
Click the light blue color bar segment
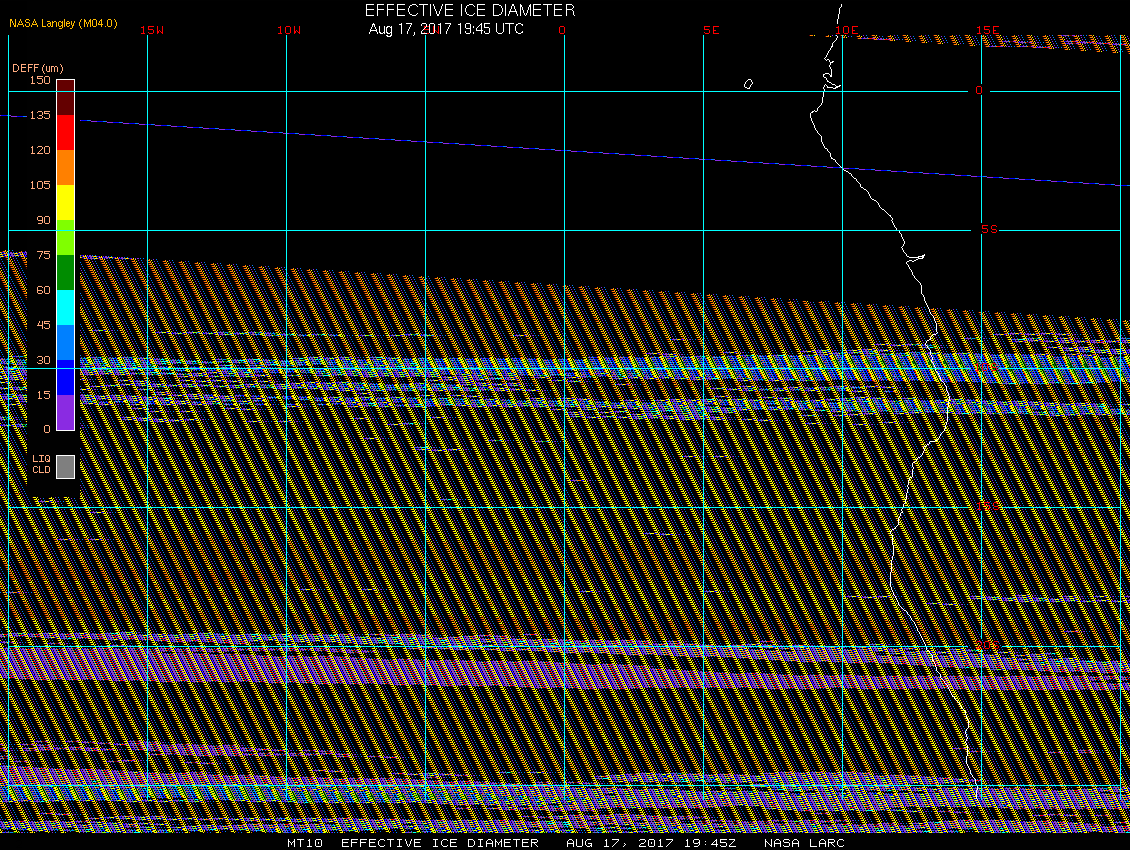(66, 342)
